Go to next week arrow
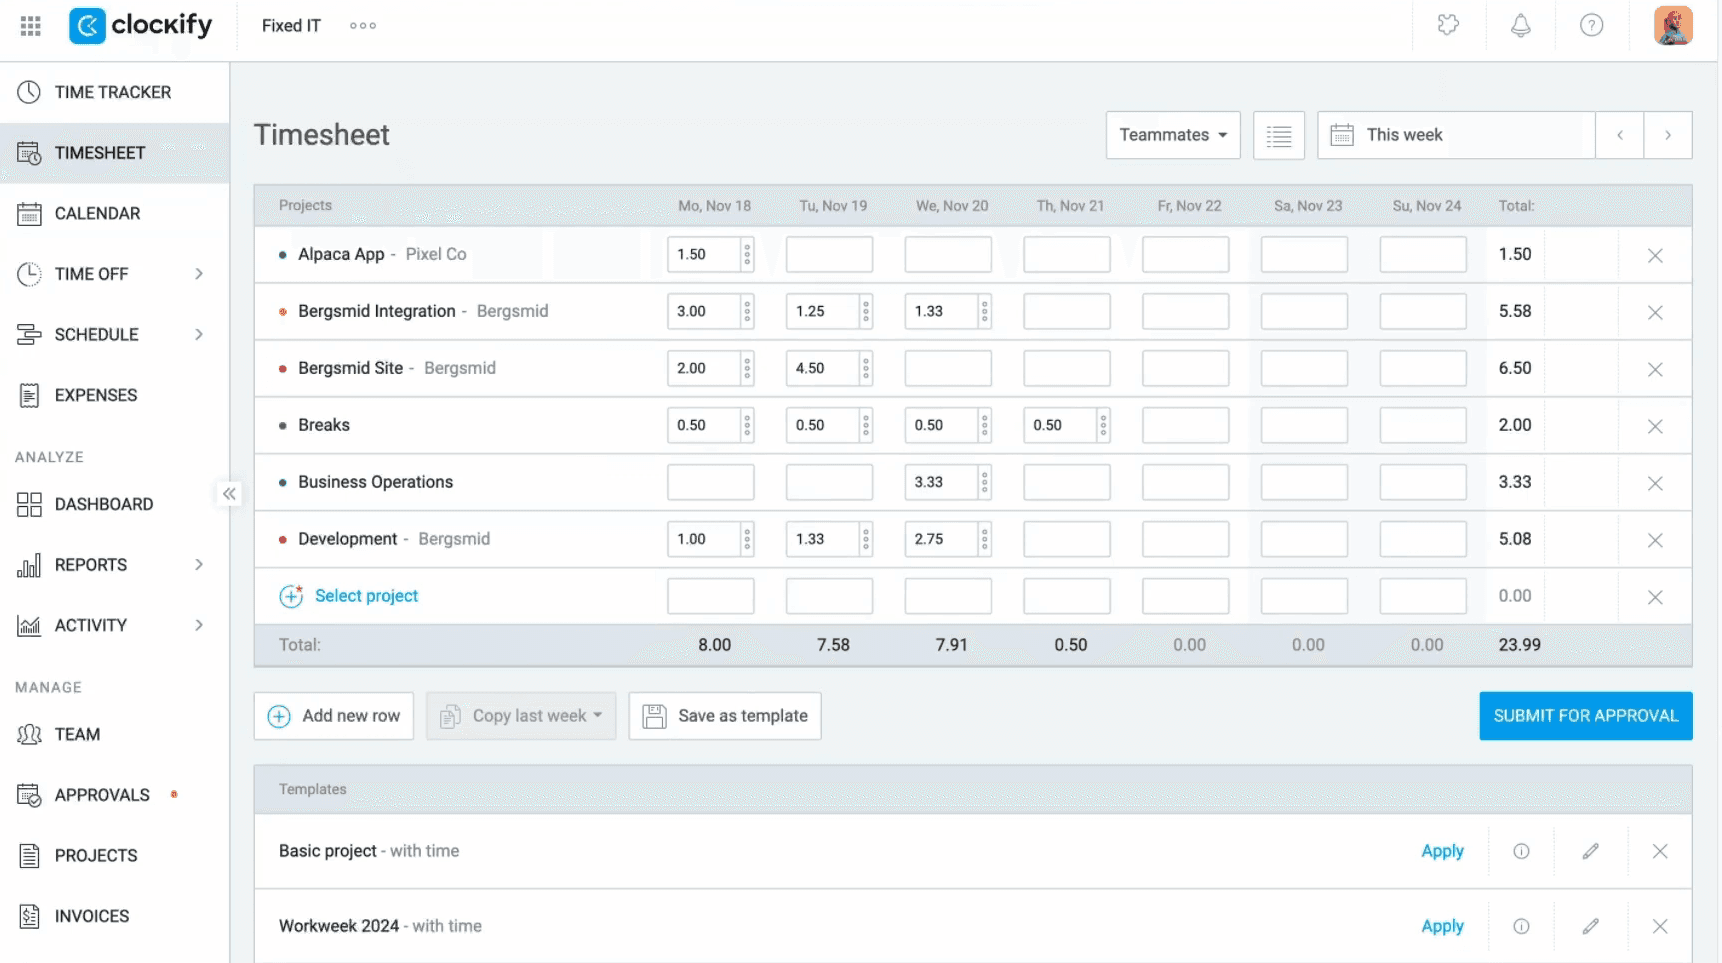Viewport: 1722px width, 963px height. click(1668, 135)
